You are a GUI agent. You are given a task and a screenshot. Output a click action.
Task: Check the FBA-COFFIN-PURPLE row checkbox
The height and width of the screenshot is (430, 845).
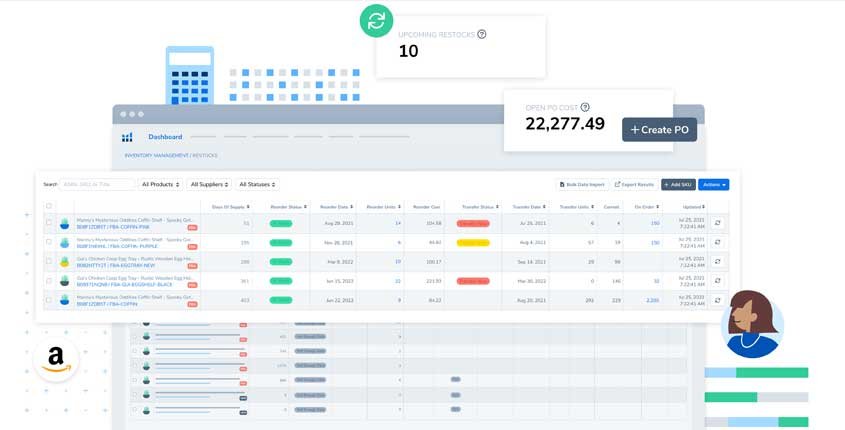(49, 242)
